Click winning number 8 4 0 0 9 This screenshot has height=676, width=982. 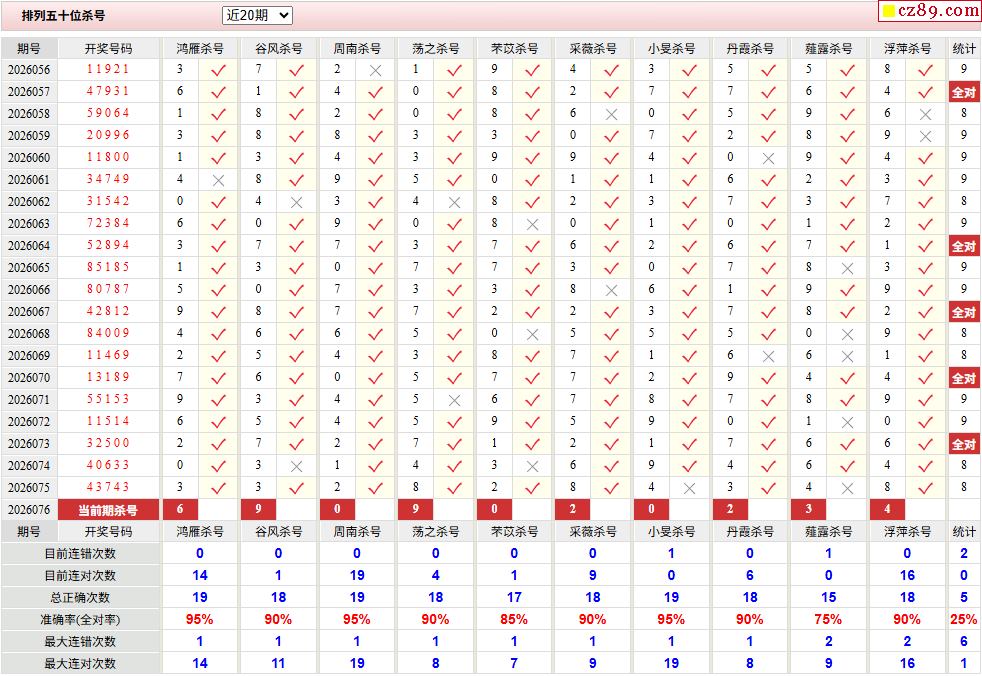pyautogui.click(x=108, y=333)
